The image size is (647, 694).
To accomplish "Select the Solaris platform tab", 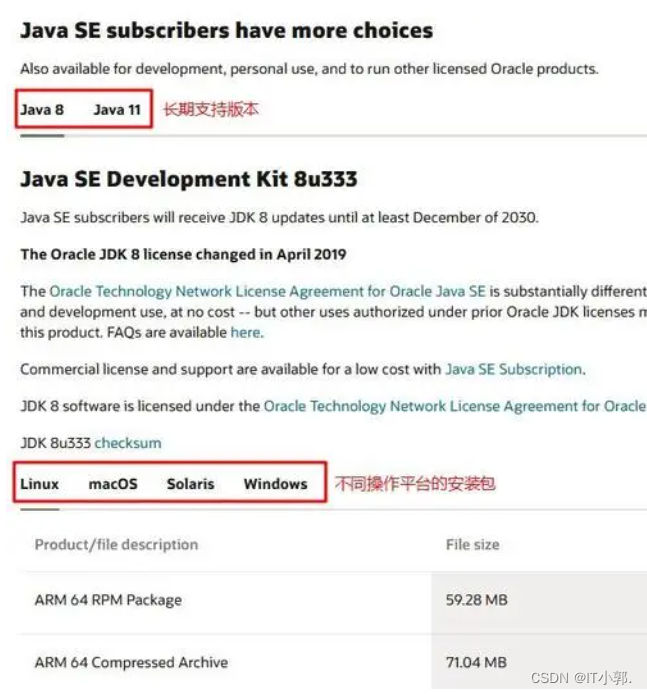I will click(190, 484).
